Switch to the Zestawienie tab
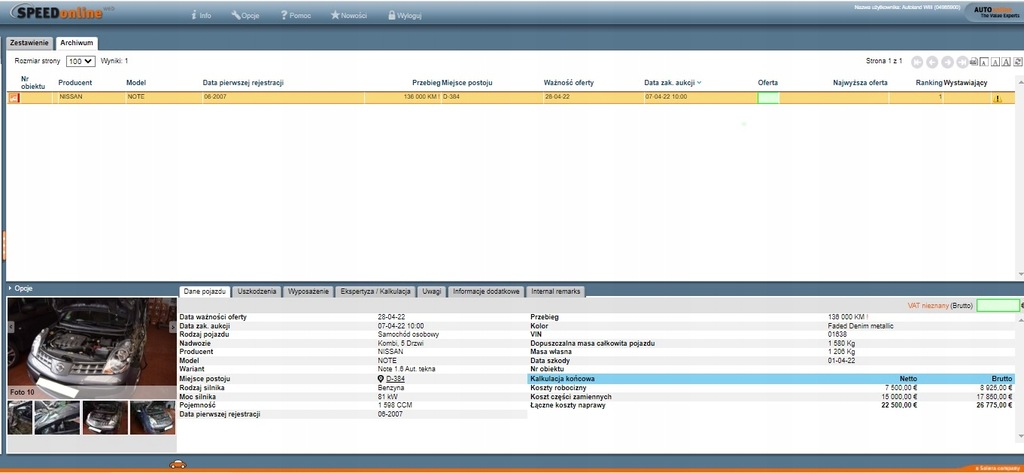This screenshot has height=473, width=1024. pyautogui.click(x=29, y=43)
